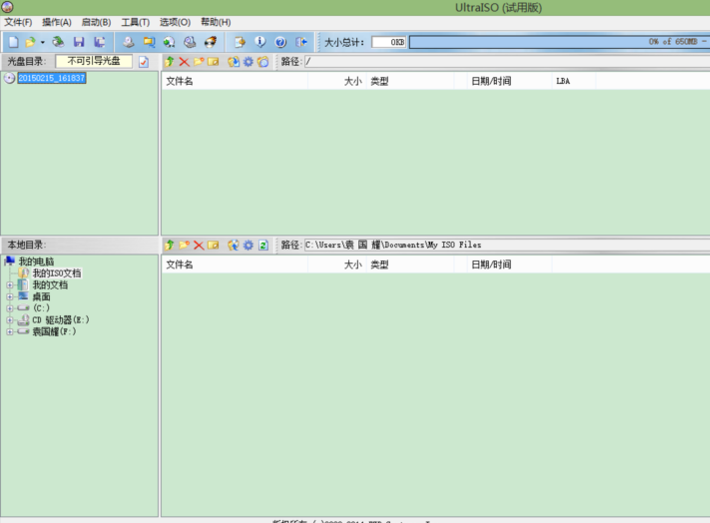Image resolution: width=710 pixels, height=523 pixels.
Task: Click the 文件名 column header in image pane
Action: coord(180,81)
